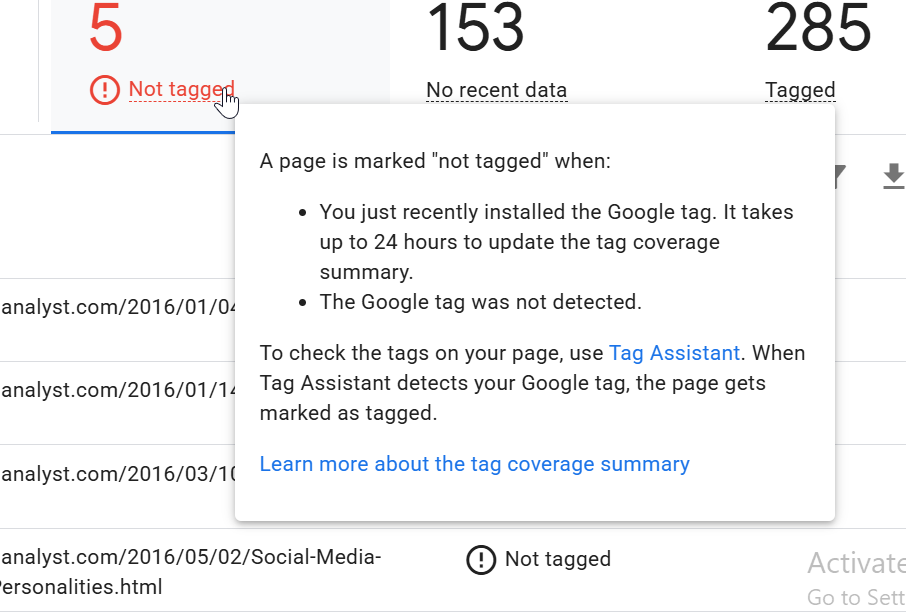906x612 pixels.
Task: Open the filter icon above the table
Action: click(840, 176)
